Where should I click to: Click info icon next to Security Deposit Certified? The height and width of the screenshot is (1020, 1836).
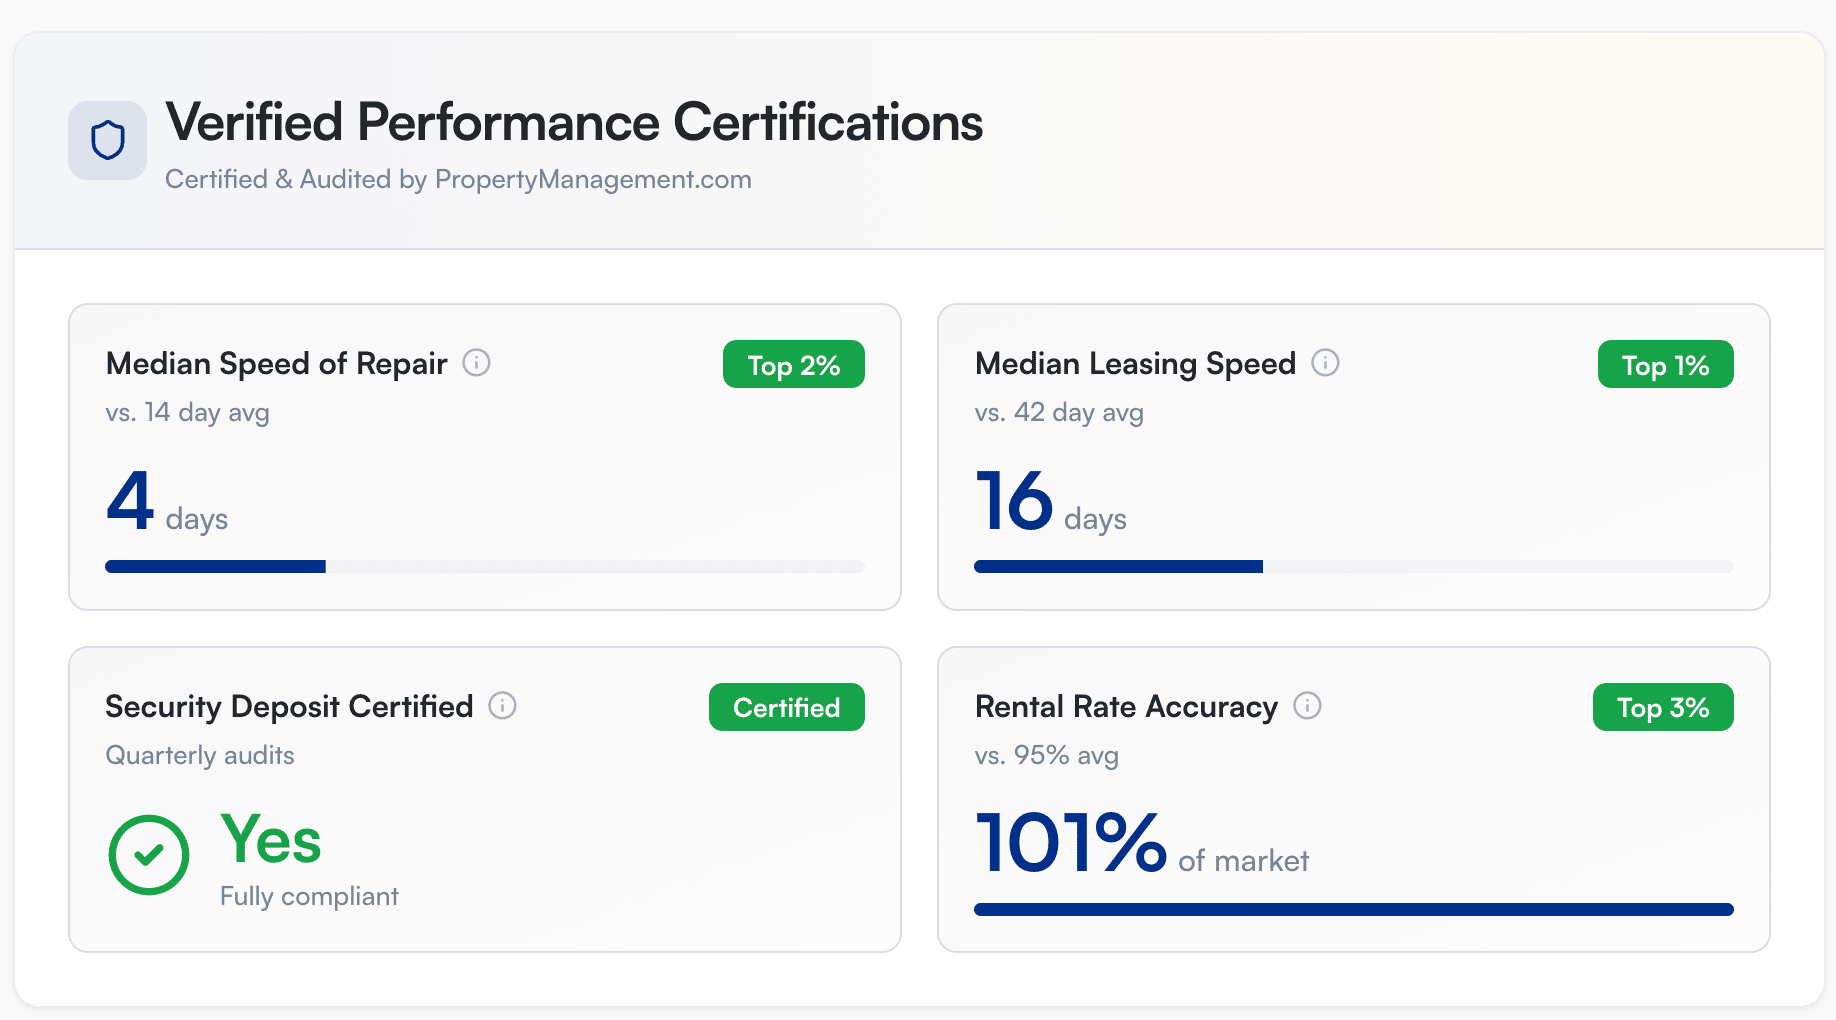click(x=502, y=706)
